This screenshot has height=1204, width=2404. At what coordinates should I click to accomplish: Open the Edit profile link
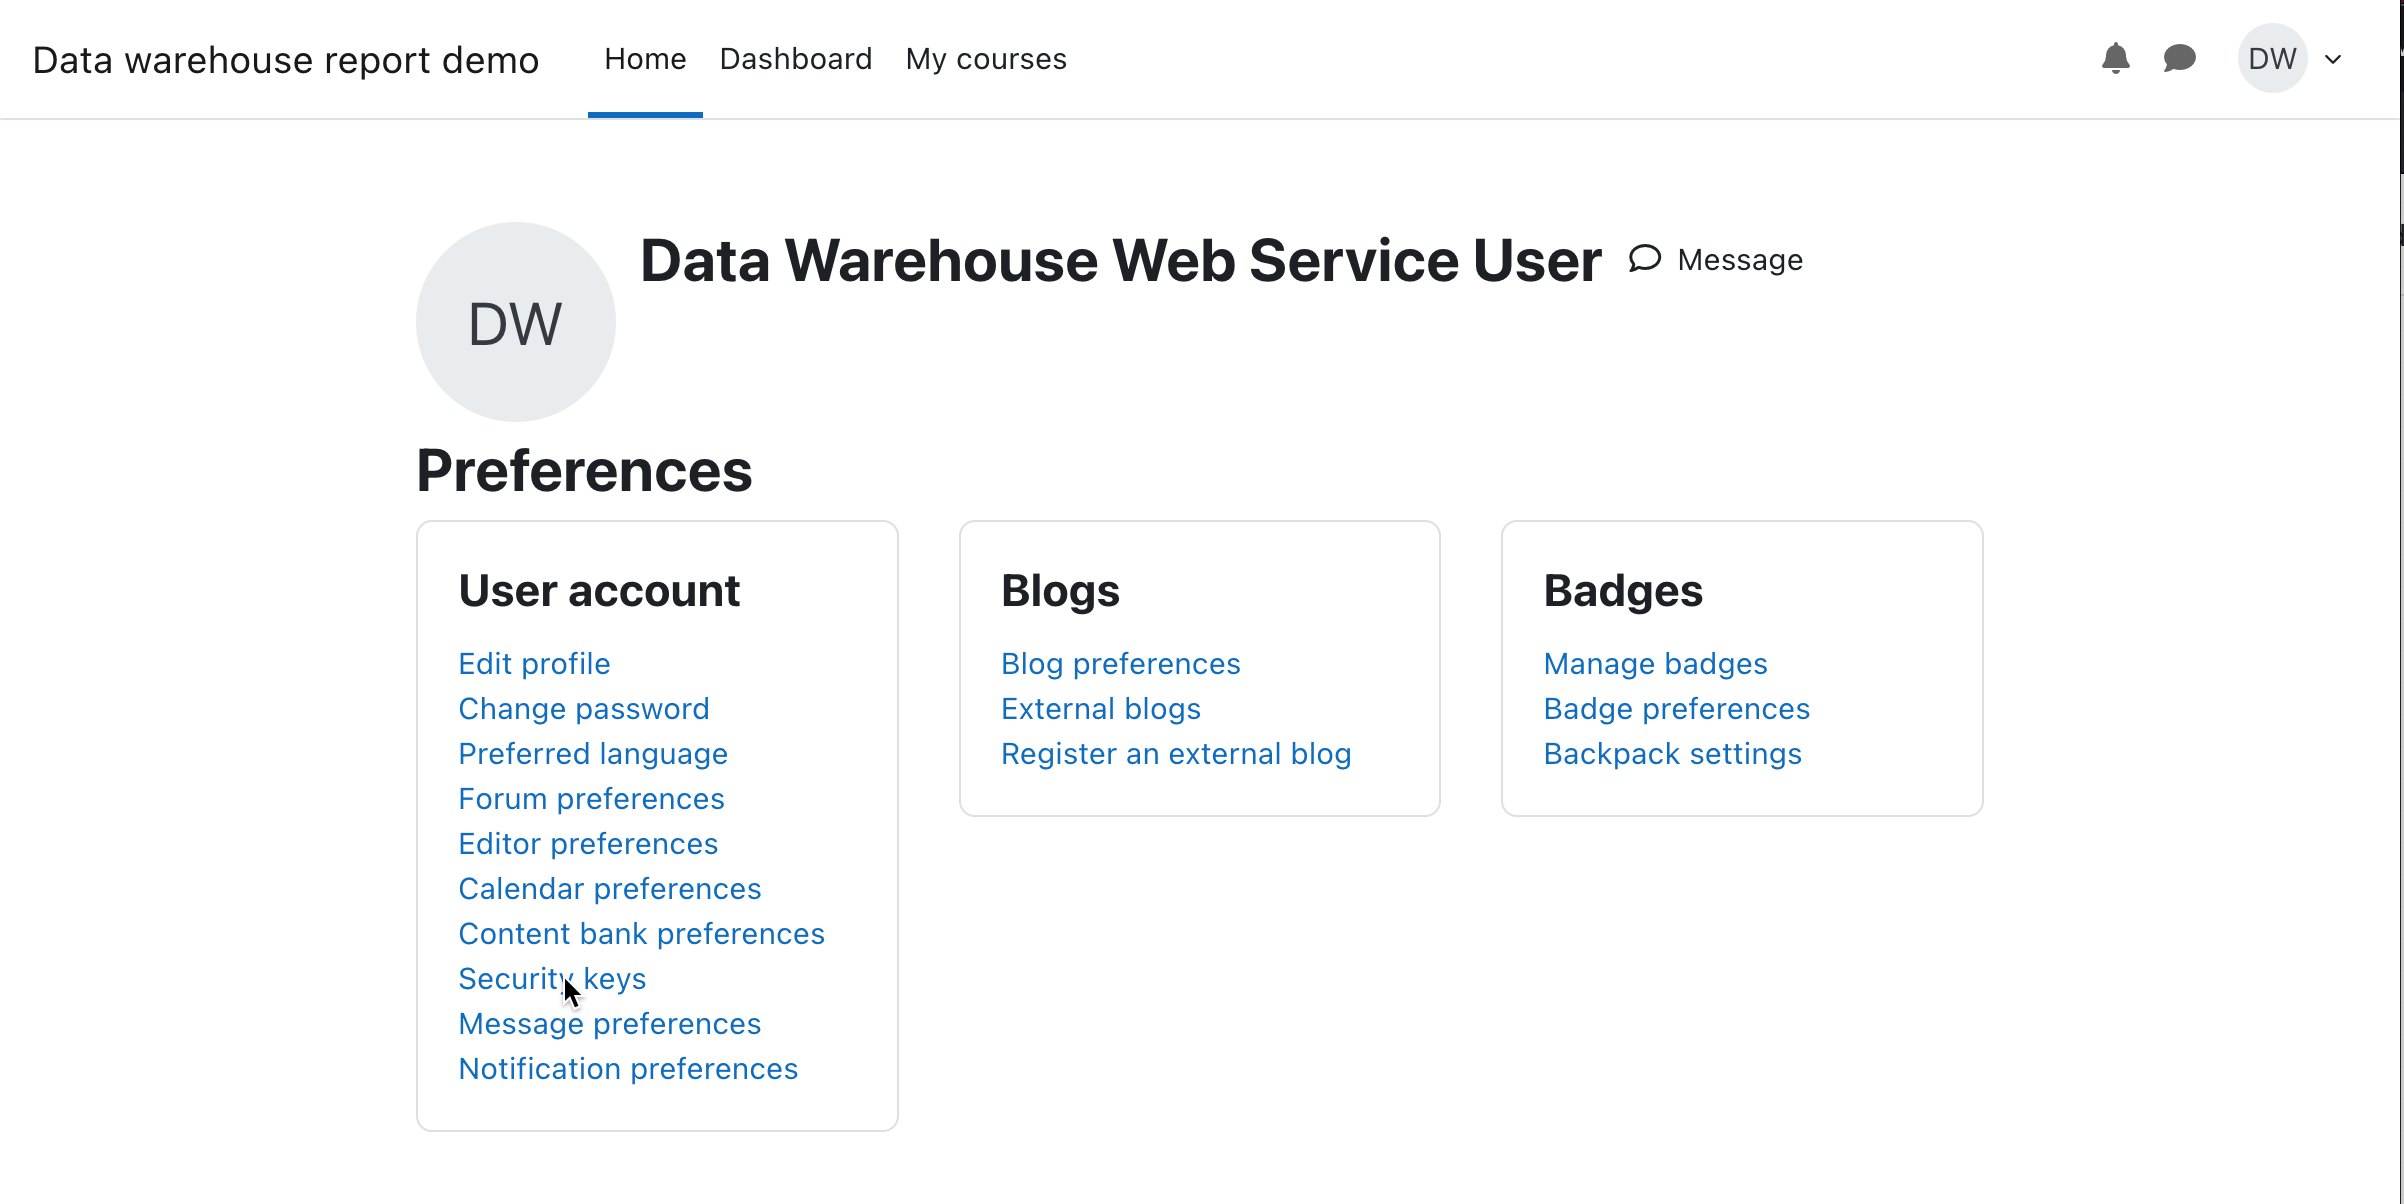(534, 664)
